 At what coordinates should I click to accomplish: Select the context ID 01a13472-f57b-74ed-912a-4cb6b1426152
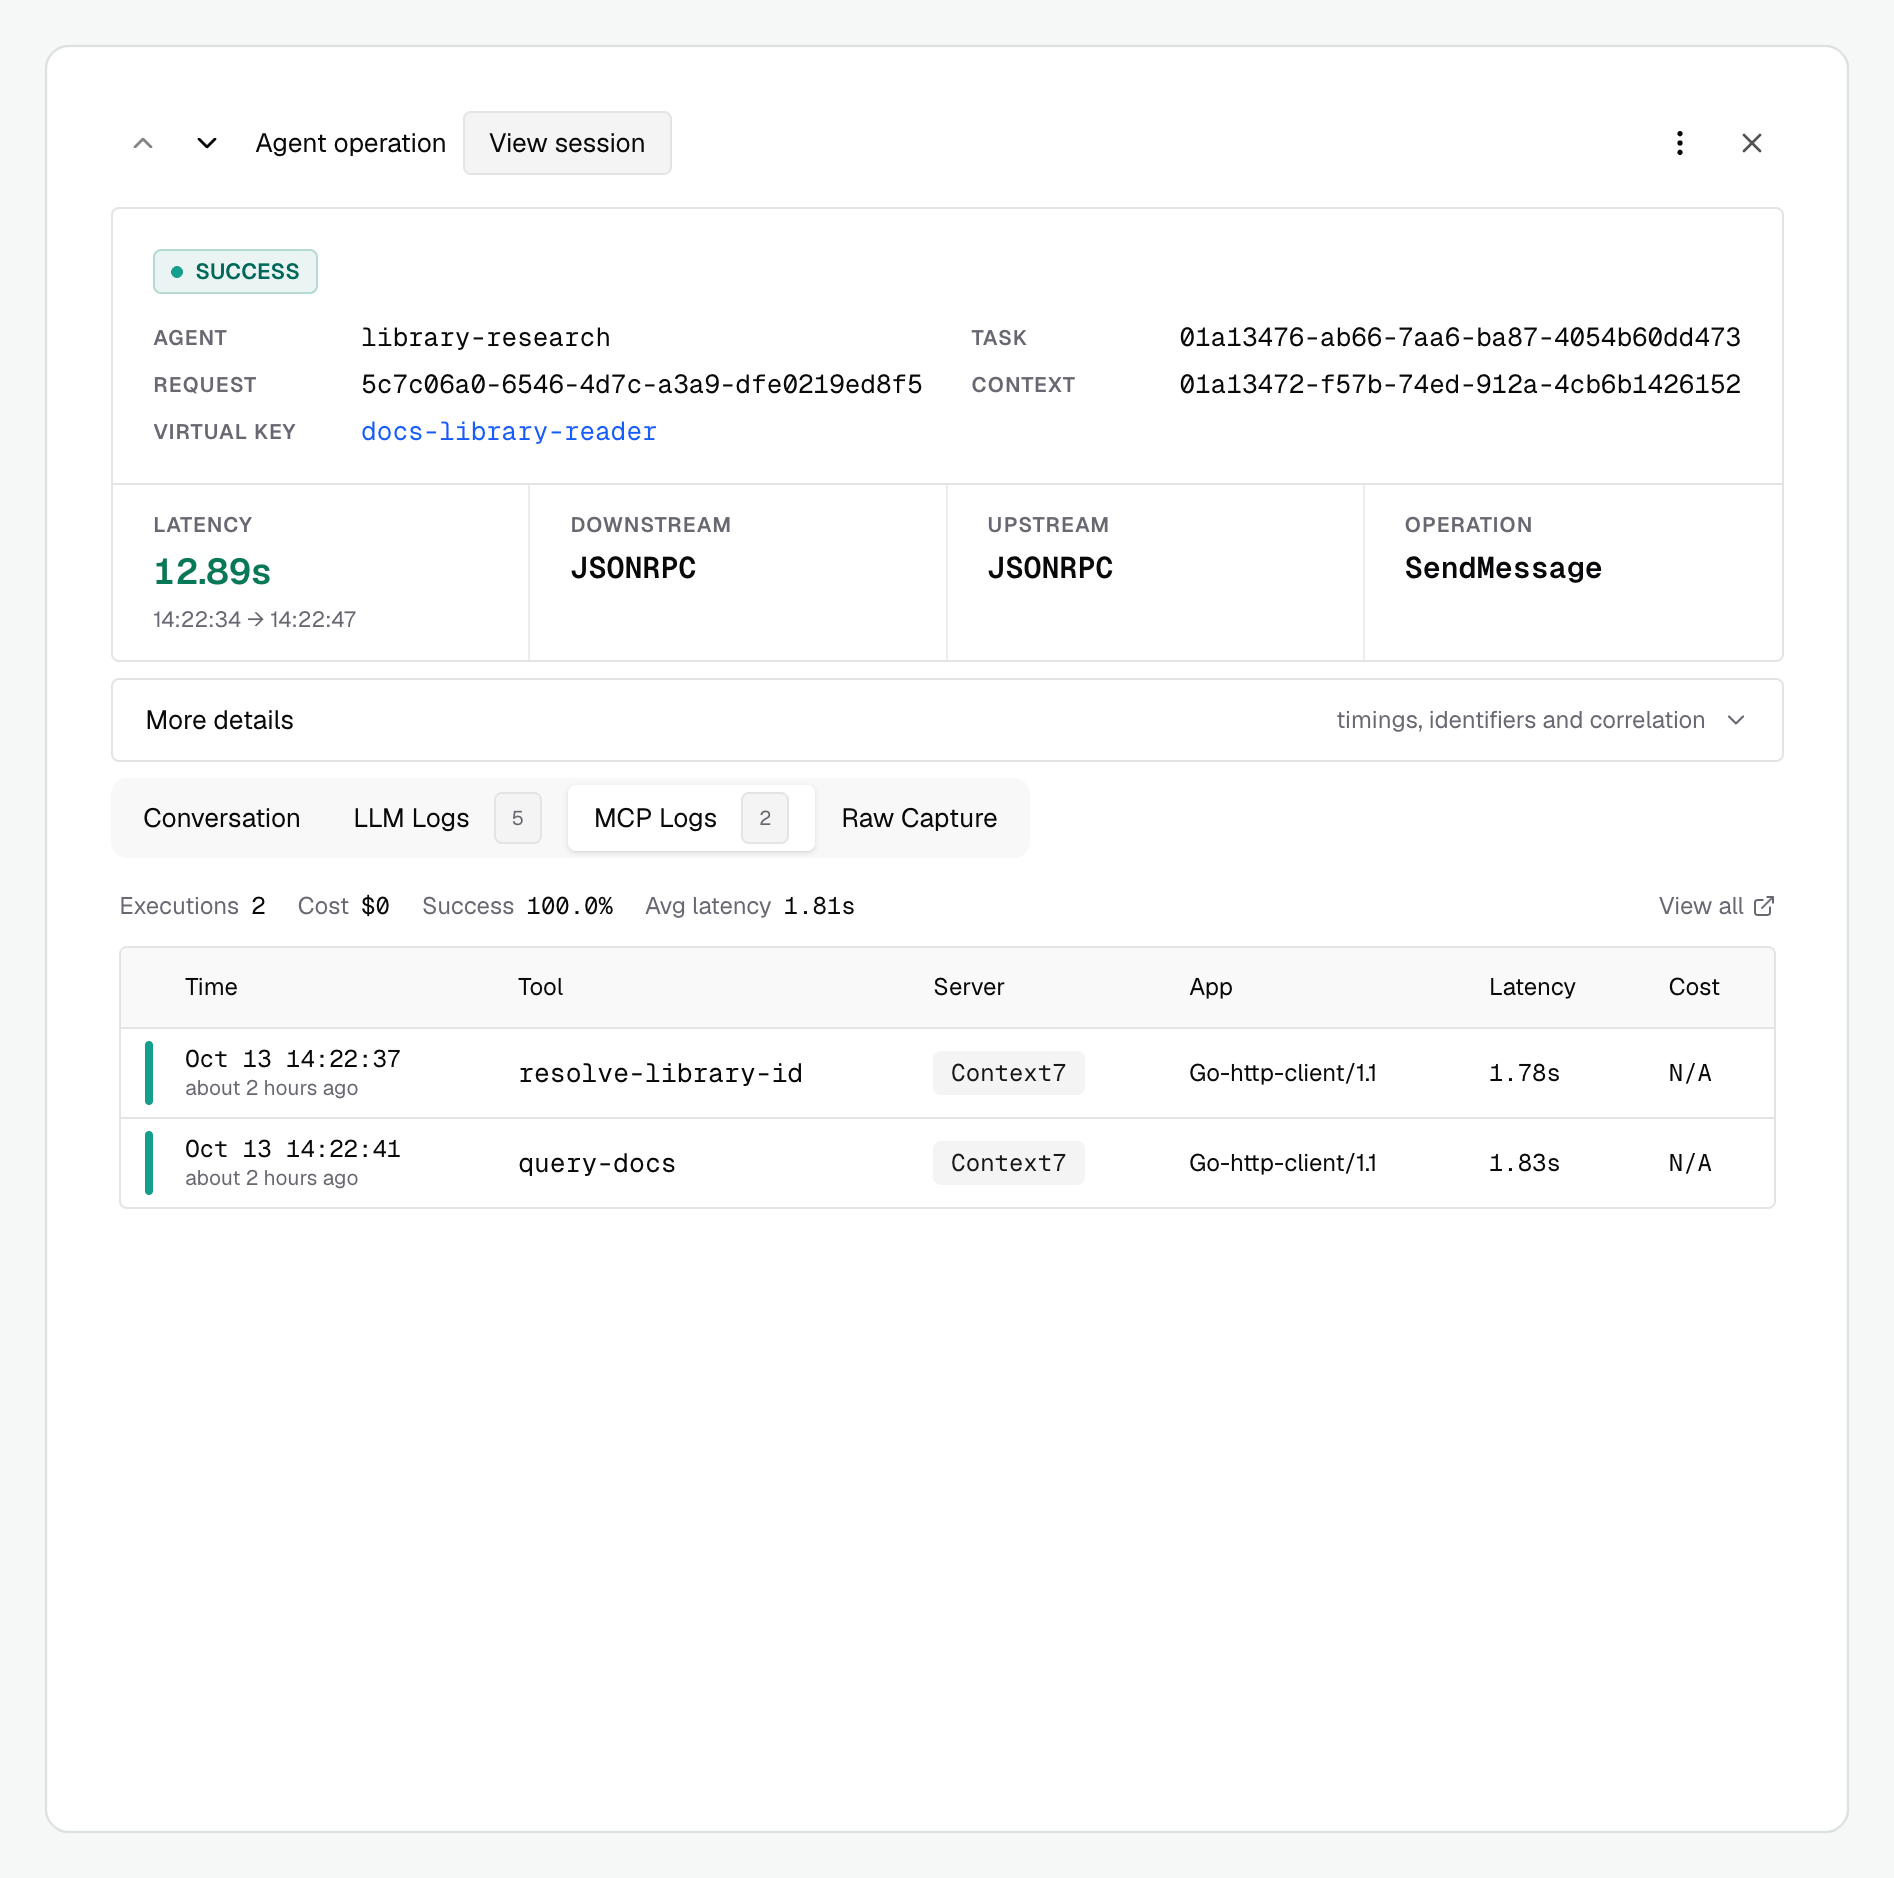coord(1460,385)
